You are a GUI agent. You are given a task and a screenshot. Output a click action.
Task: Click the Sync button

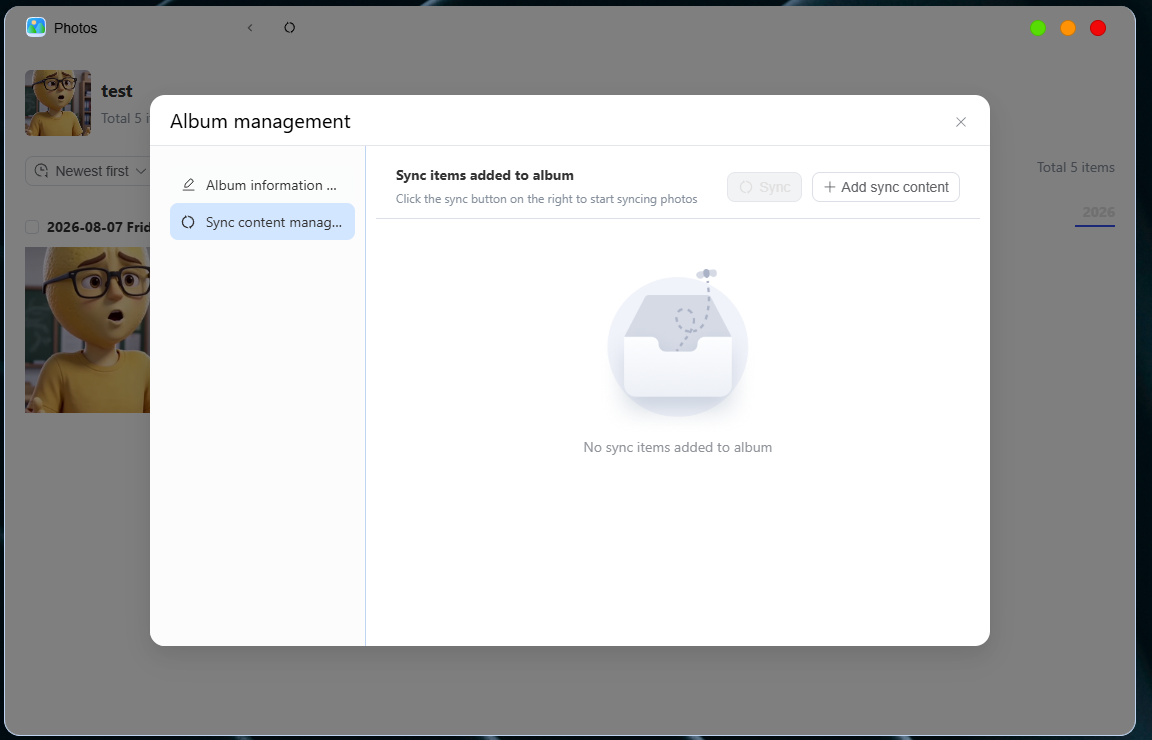tap(764, 187)
